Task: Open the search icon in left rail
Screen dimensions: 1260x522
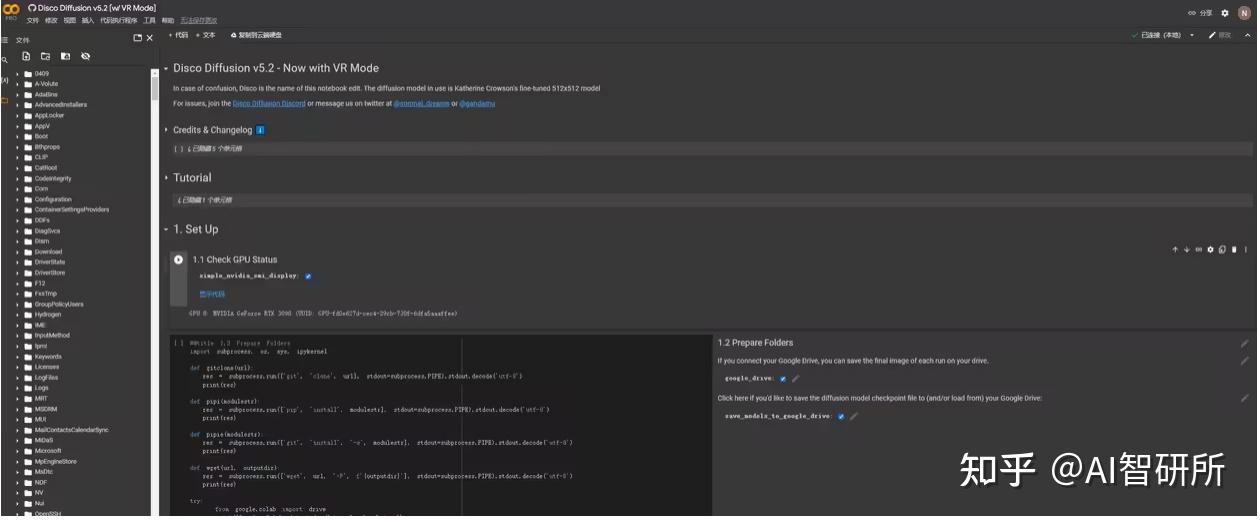Action: [5, 60]
